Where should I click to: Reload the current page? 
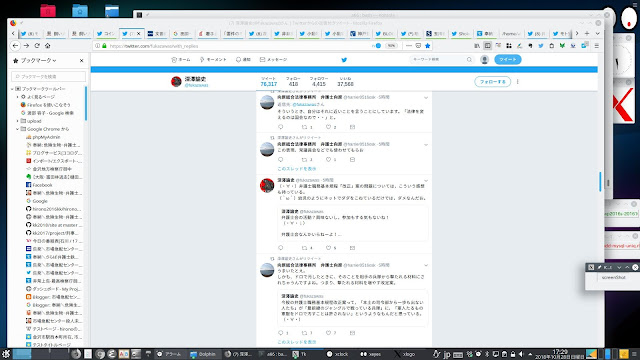coord(37,46)
